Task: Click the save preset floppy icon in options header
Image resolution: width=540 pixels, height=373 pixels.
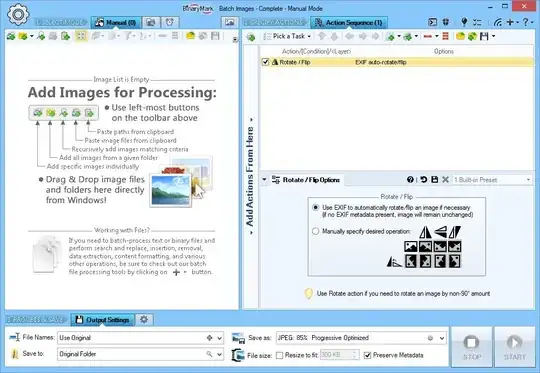Action: pyautogui.click(x=435, y=179)
